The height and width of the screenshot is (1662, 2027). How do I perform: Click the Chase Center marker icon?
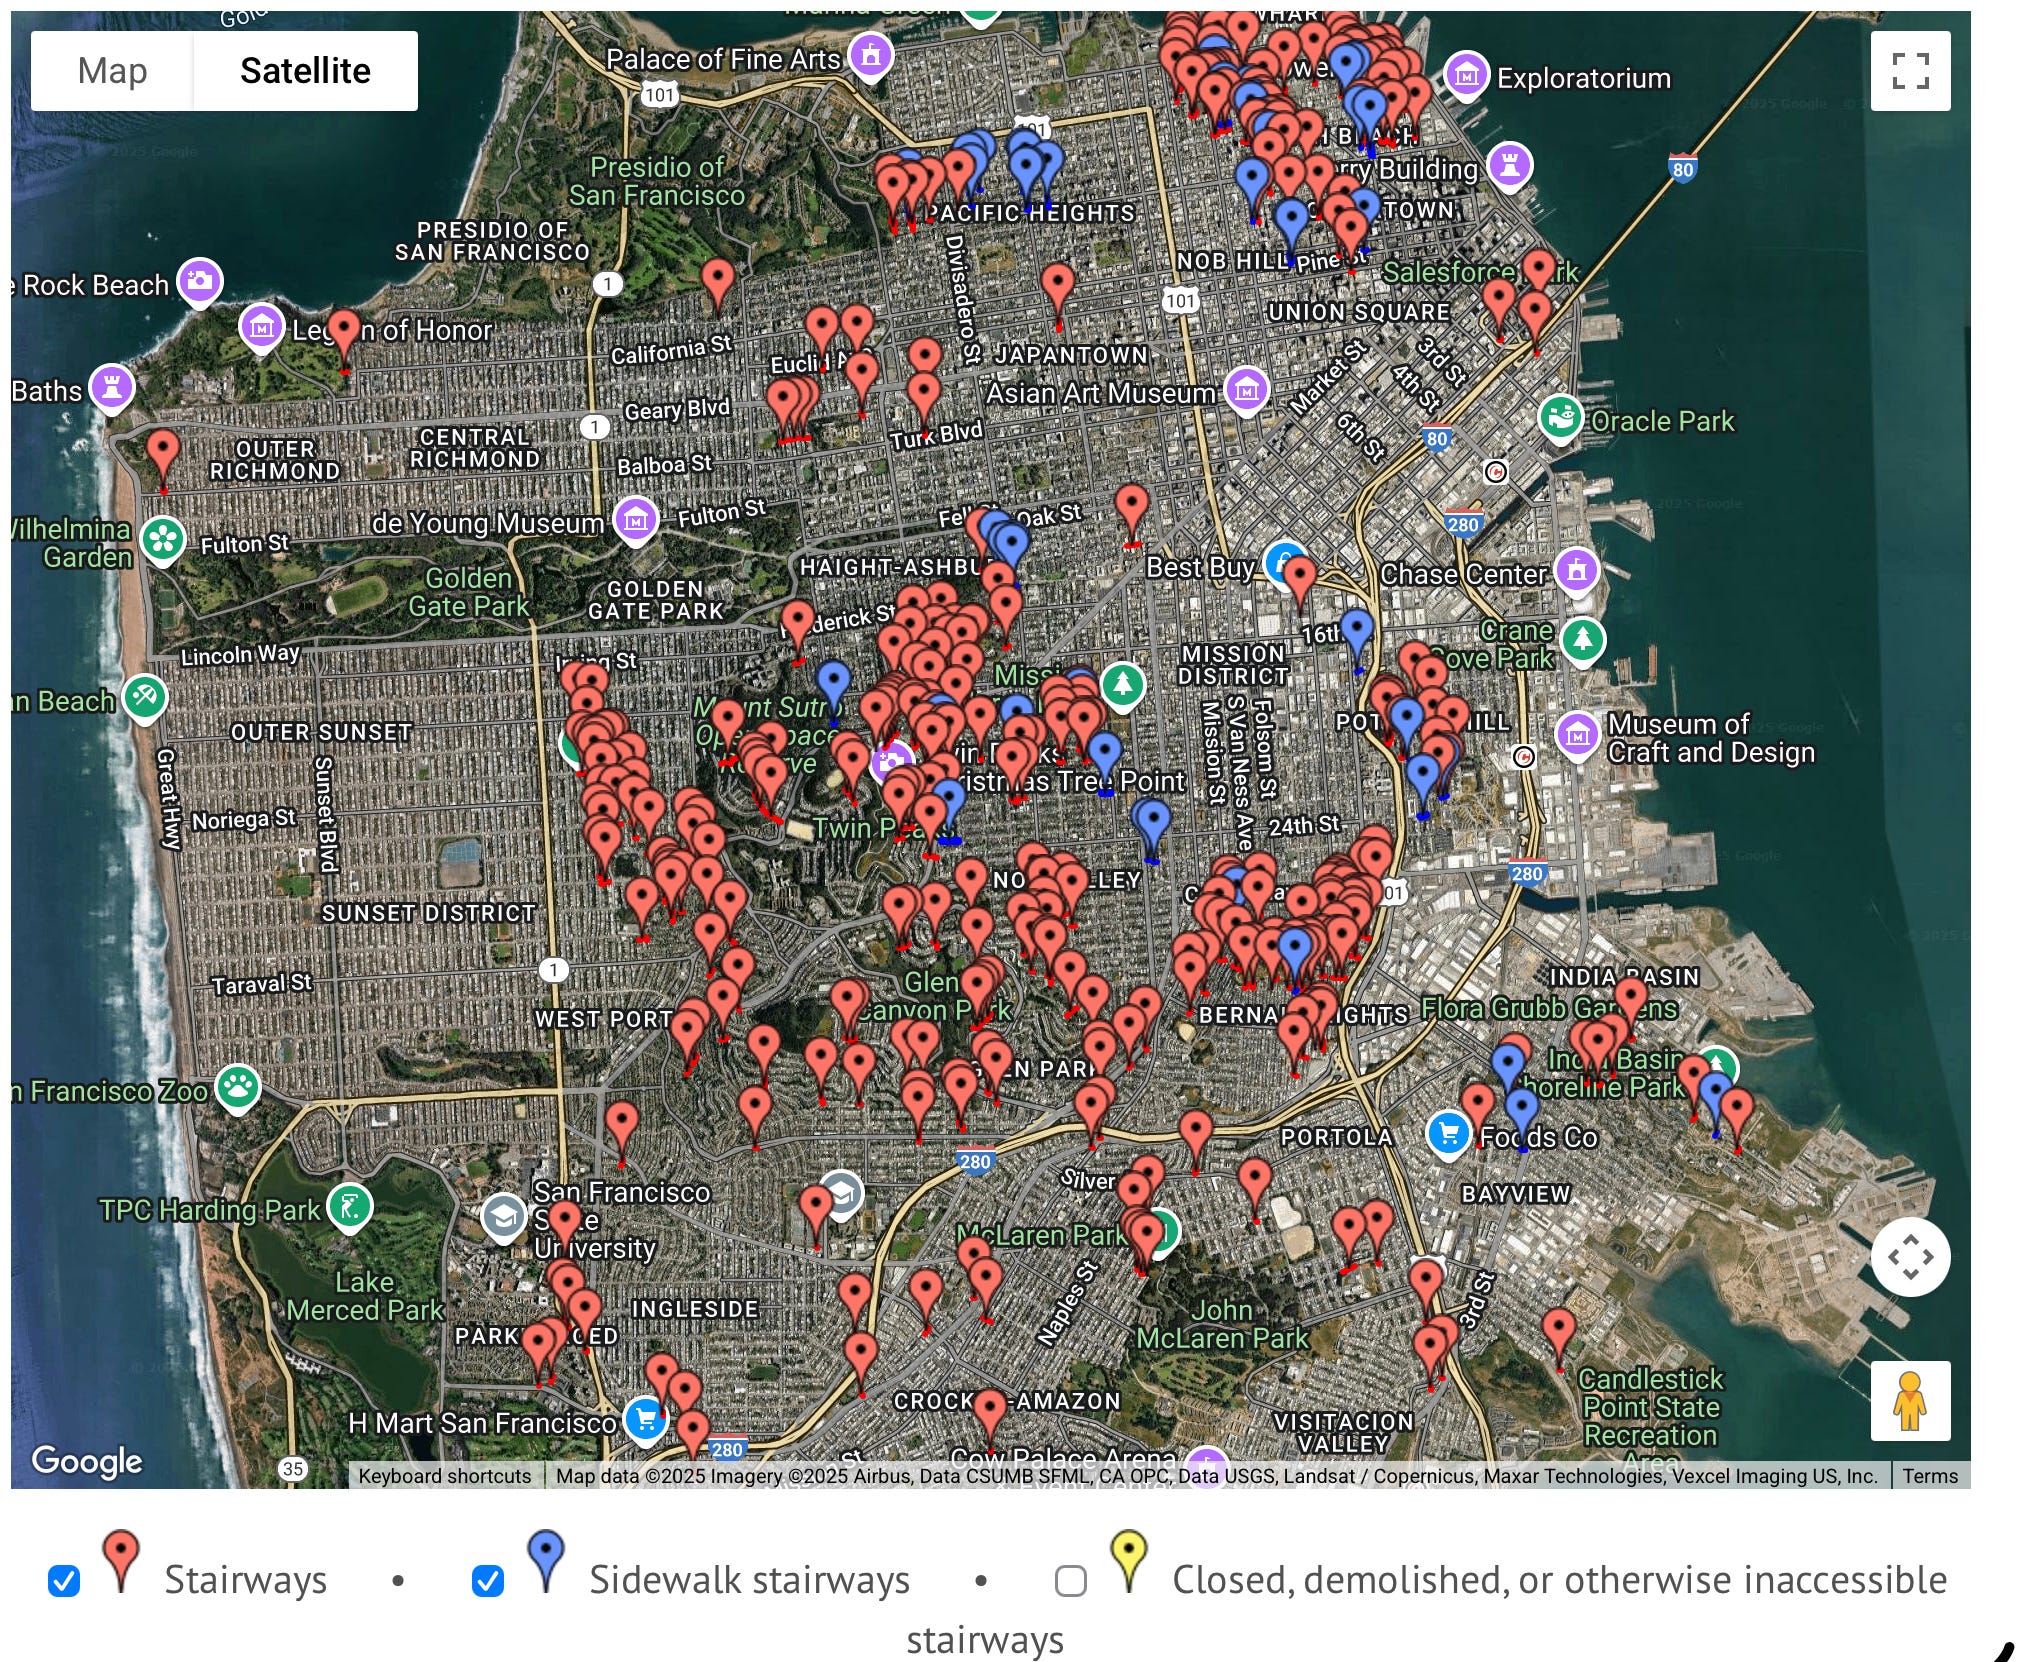tap(1576, 570)
